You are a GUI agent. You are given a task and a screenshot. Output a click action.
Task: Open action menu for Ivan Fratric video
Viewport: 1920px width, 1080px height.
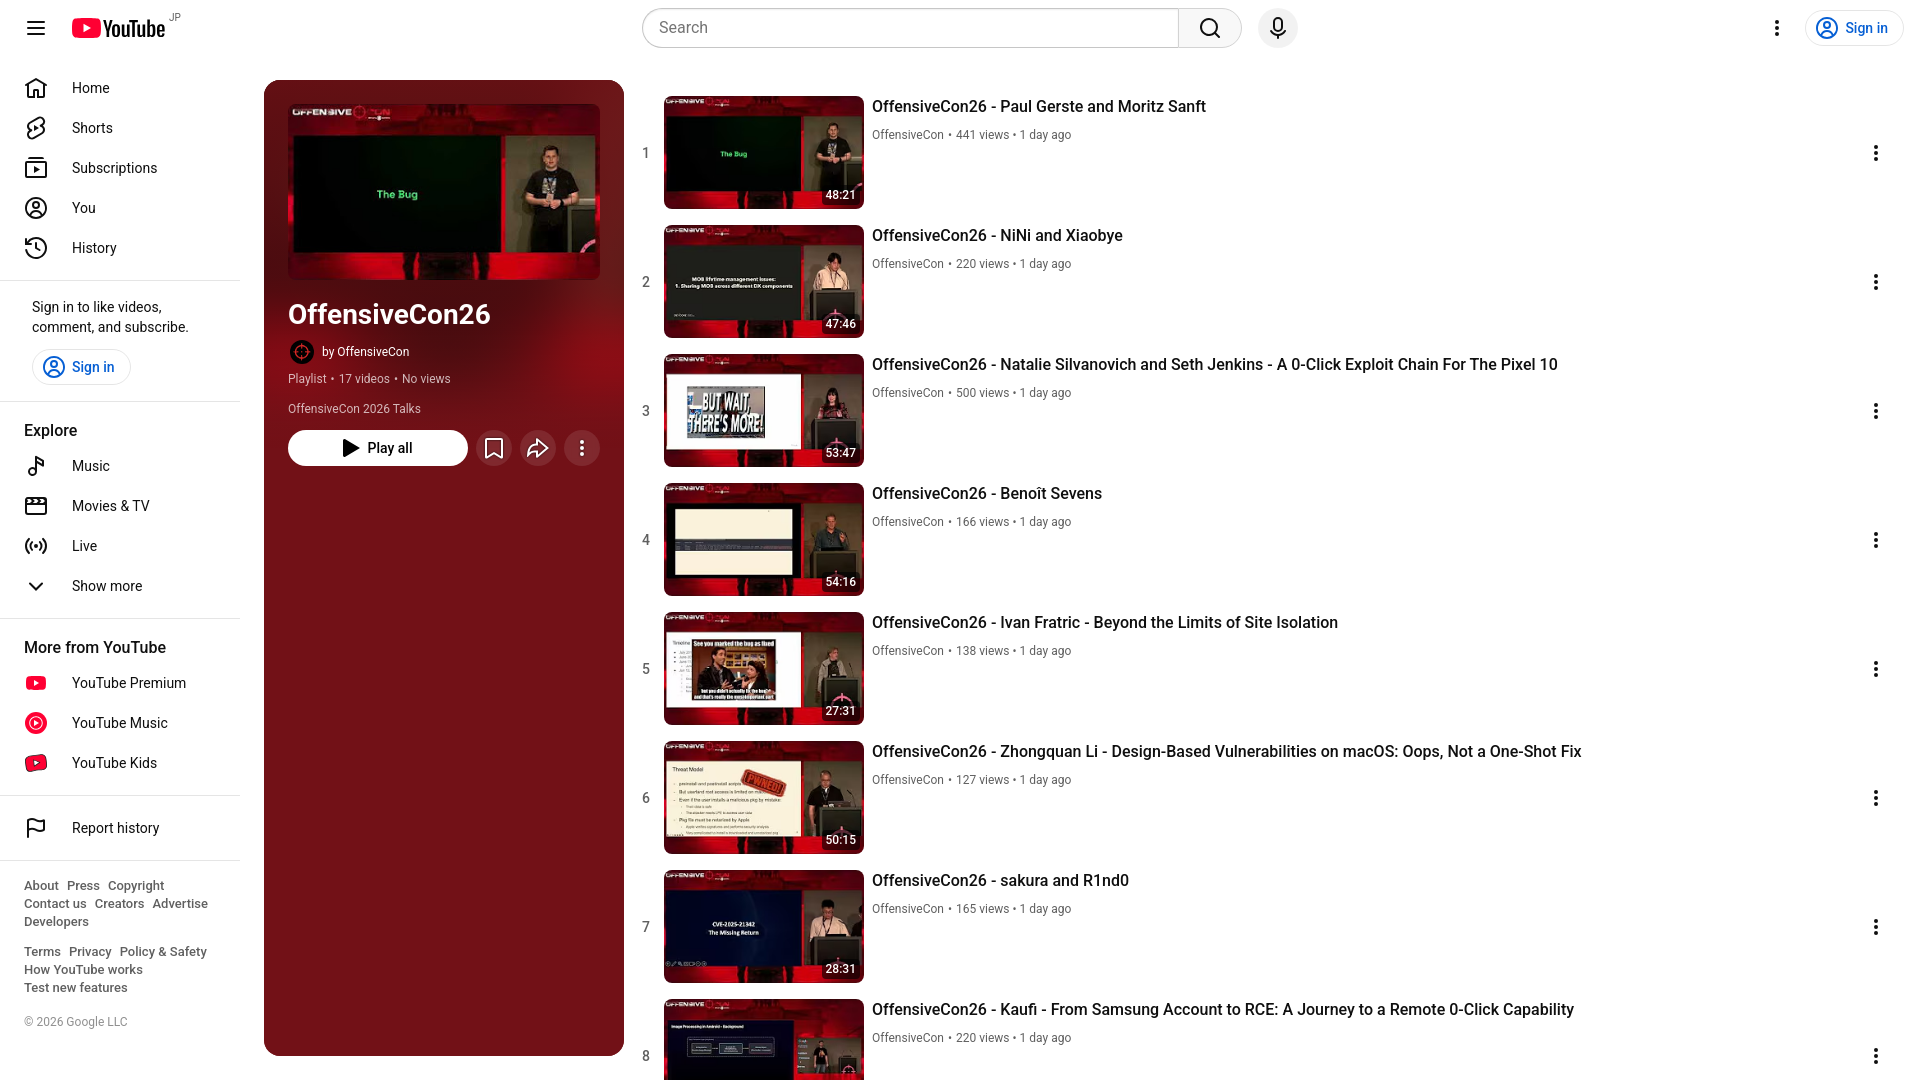coord(1876,669)
